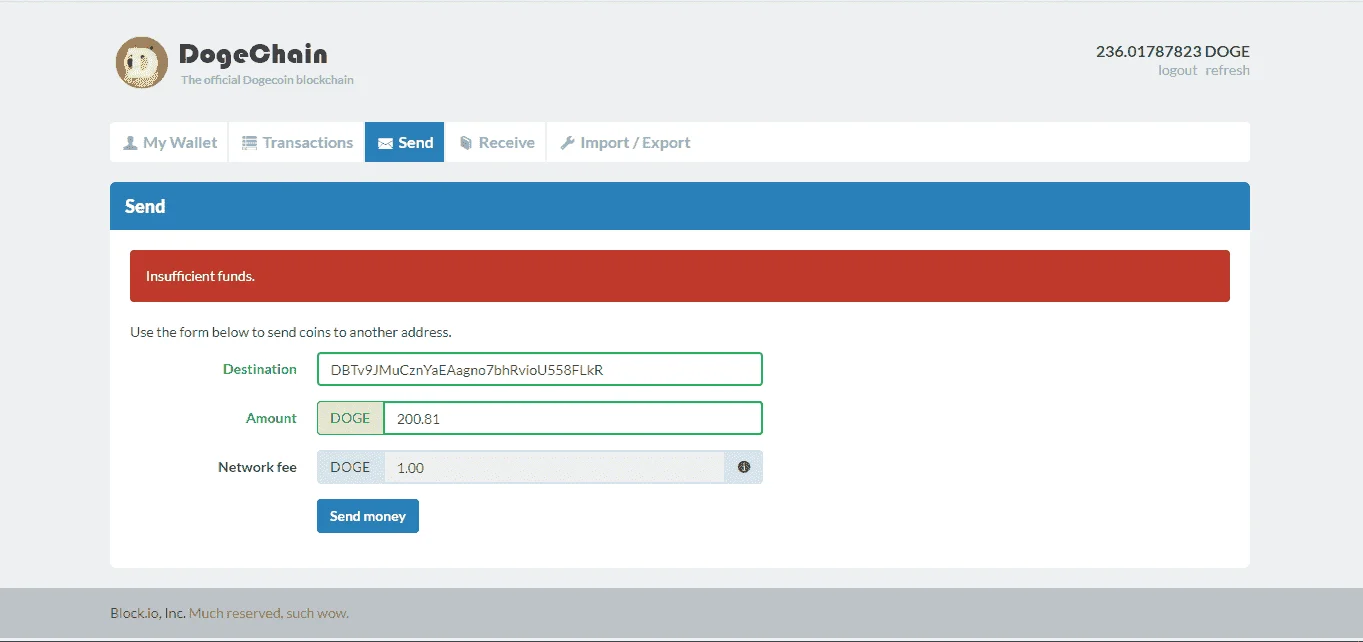The image size is (1363, 642).
Task: Click the DogeChain title text
Action: click(x=253, y=54)
